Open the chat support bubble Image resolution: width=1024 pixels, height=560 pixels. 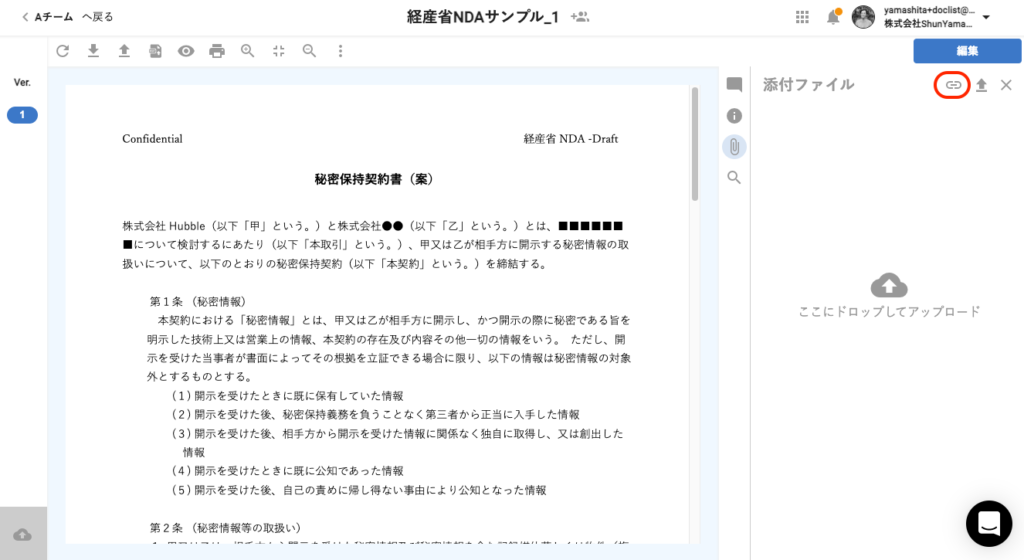989,523
